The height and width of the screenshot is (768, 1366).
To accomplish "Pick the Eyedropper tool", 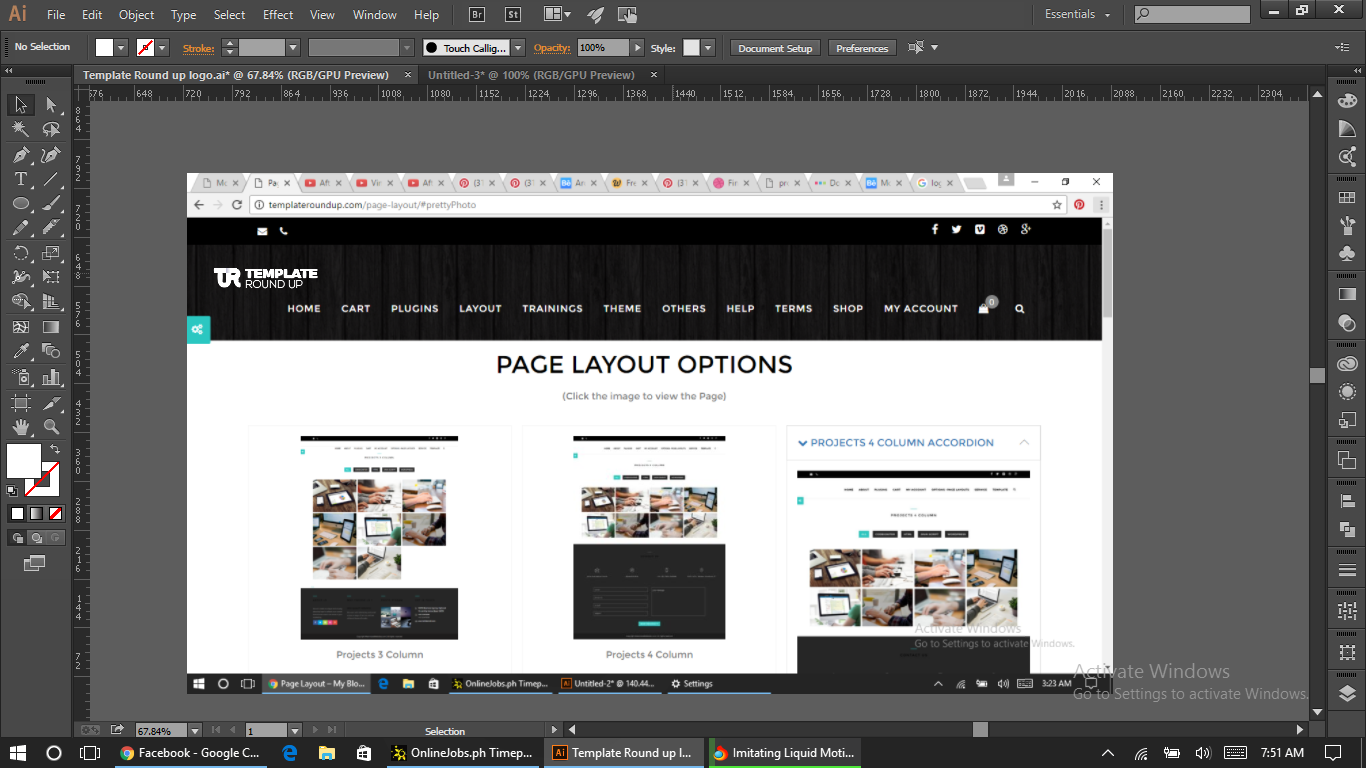I will (x=20, y=352).
